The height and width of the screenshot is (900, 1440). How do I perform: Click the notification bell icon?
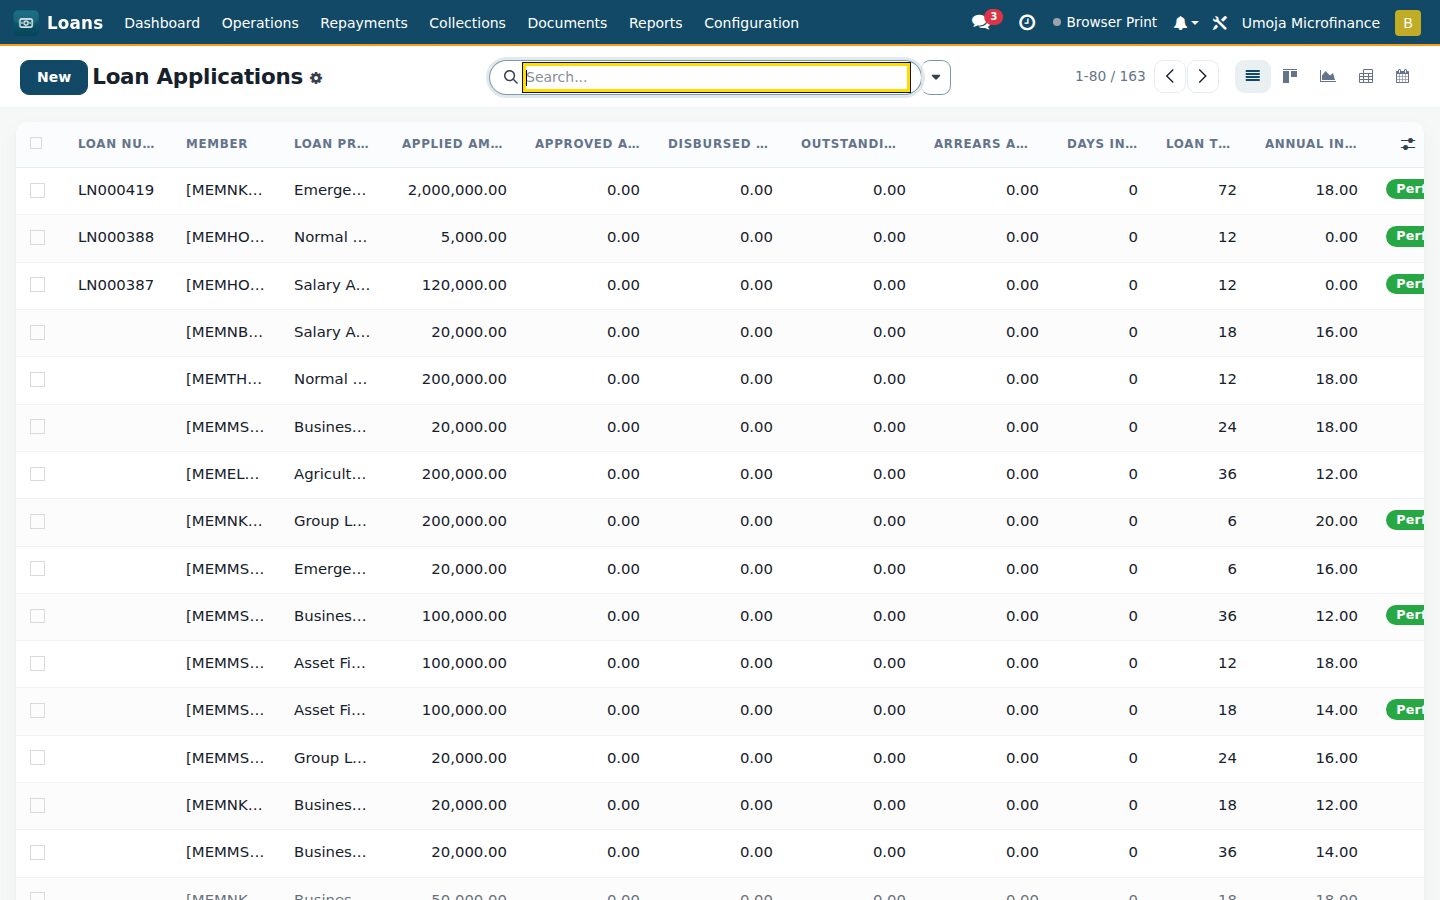[x=1186, y=22]
